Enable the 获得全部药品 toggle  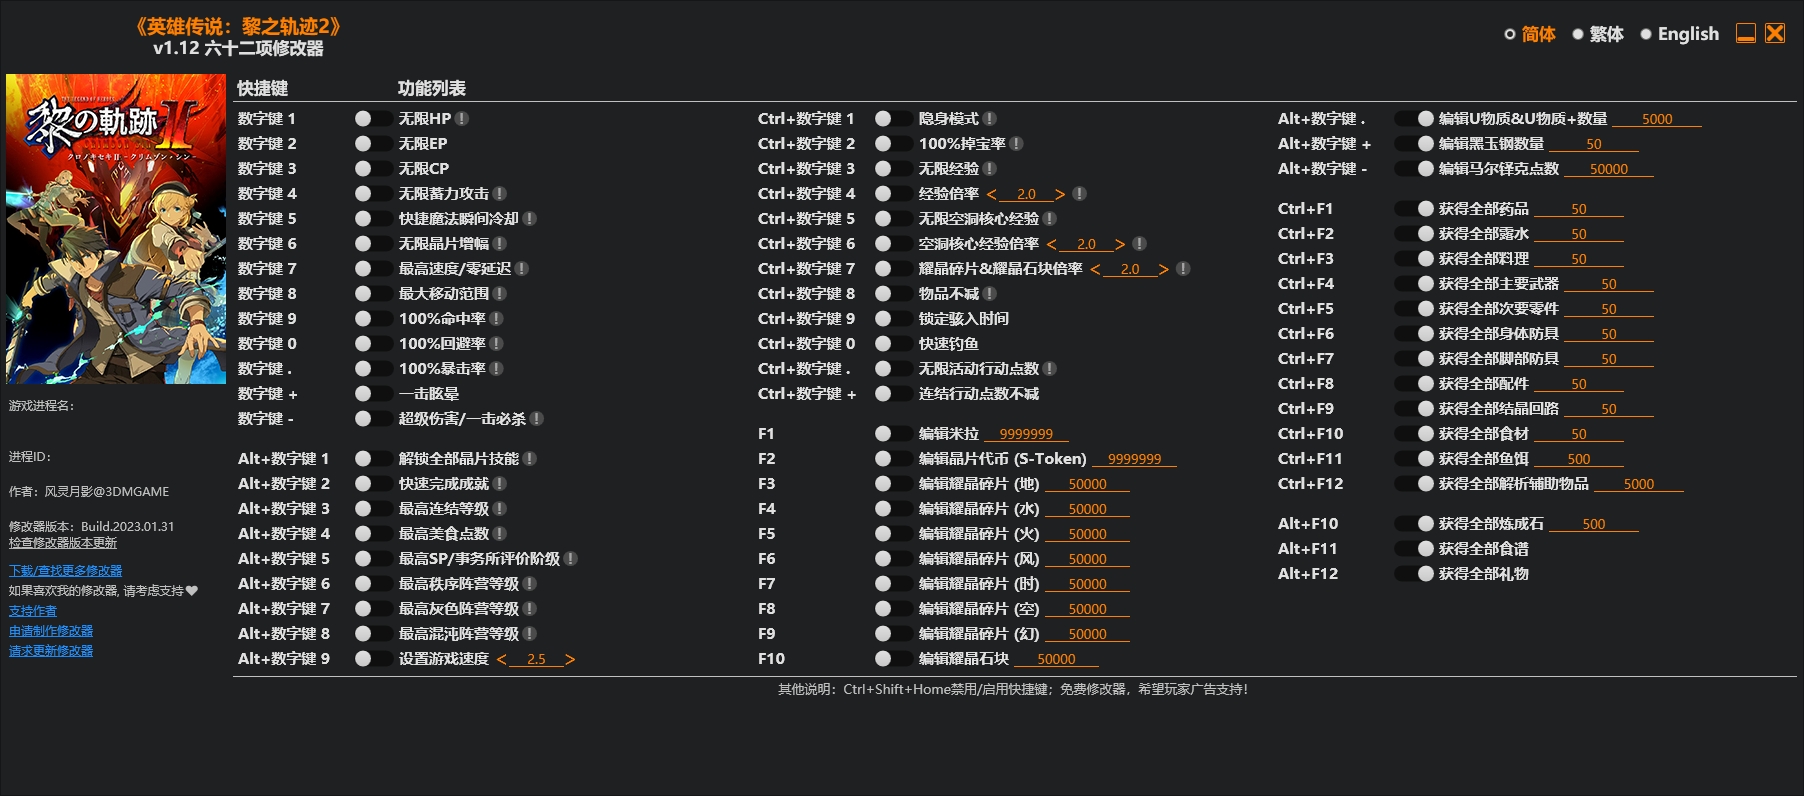pos(1415,208)
